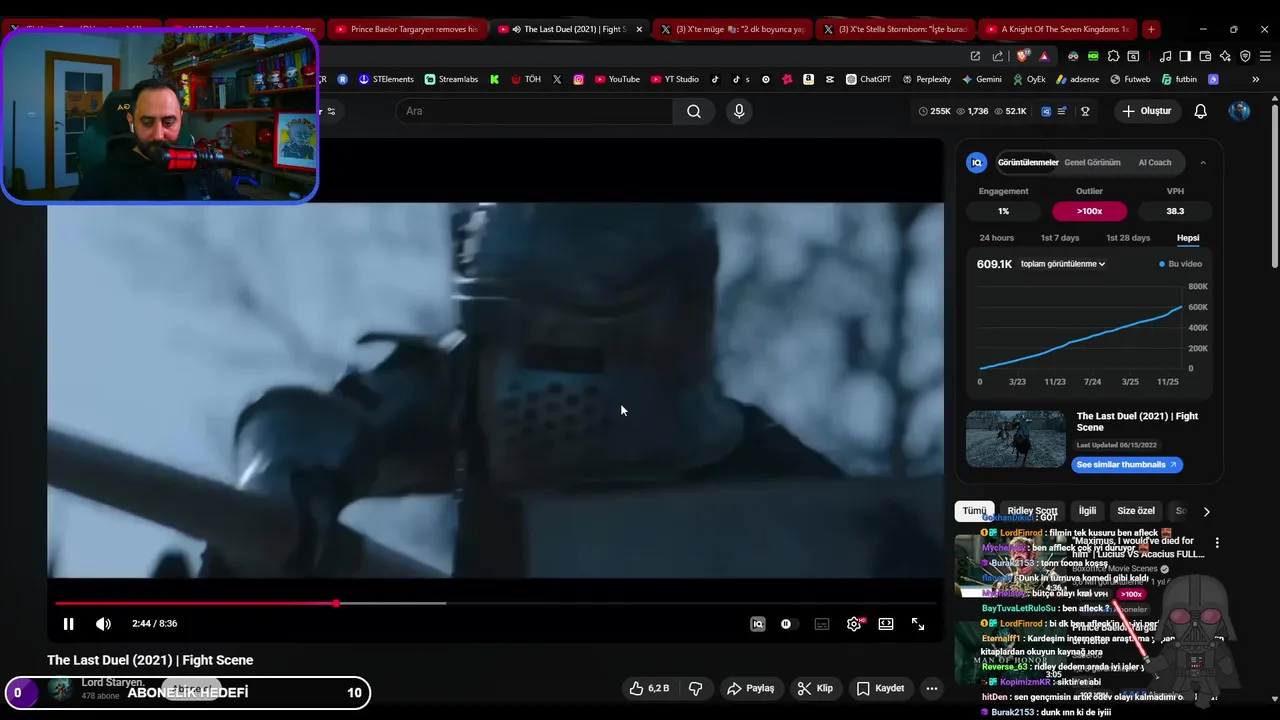The image size is (1280, 720).
Task: Start voice search with microphone
Action: click(739, 111)
